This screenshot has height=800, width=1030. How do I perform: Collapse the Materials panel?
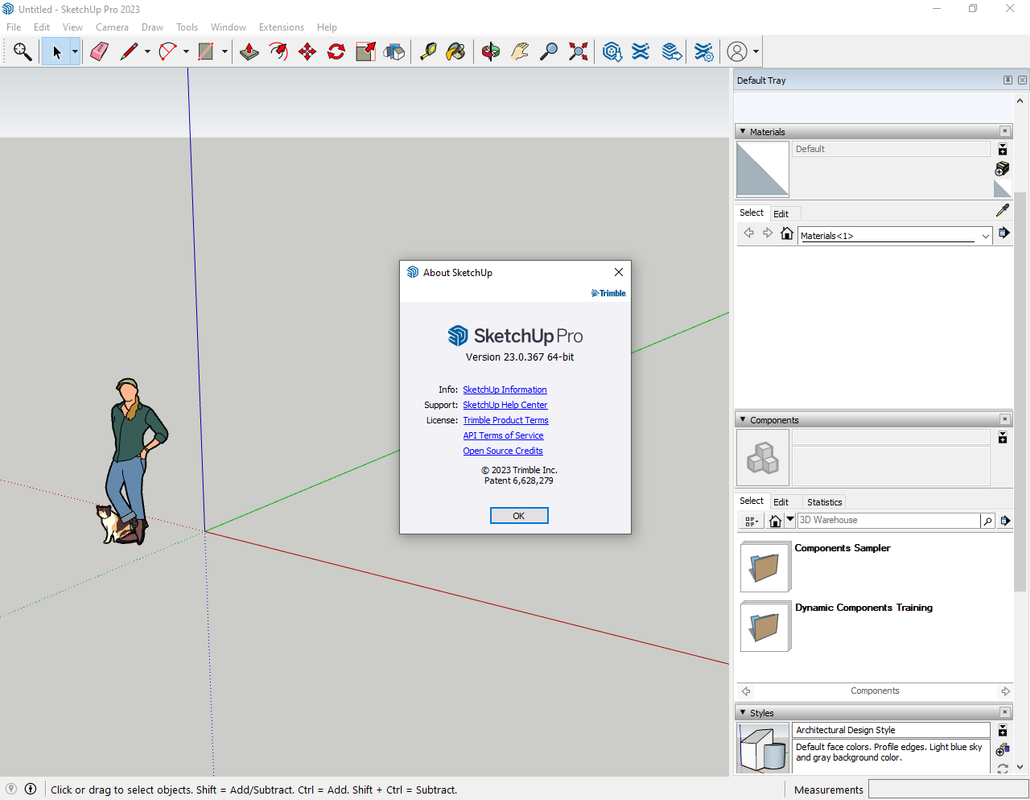click(x=743, y=131)
